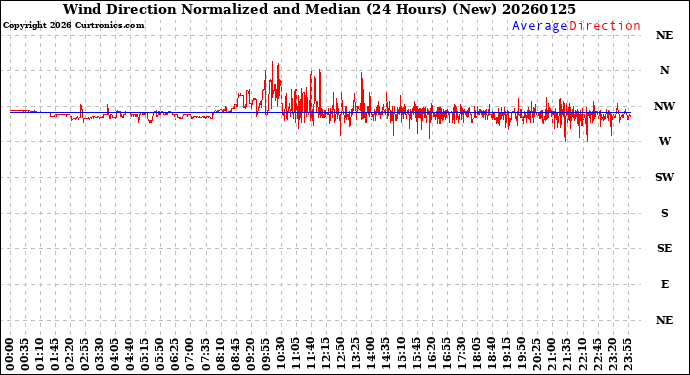This screenshot has height=375, width=690.
Task: Click the 02:55 time axis label
Action: (85, 355)
